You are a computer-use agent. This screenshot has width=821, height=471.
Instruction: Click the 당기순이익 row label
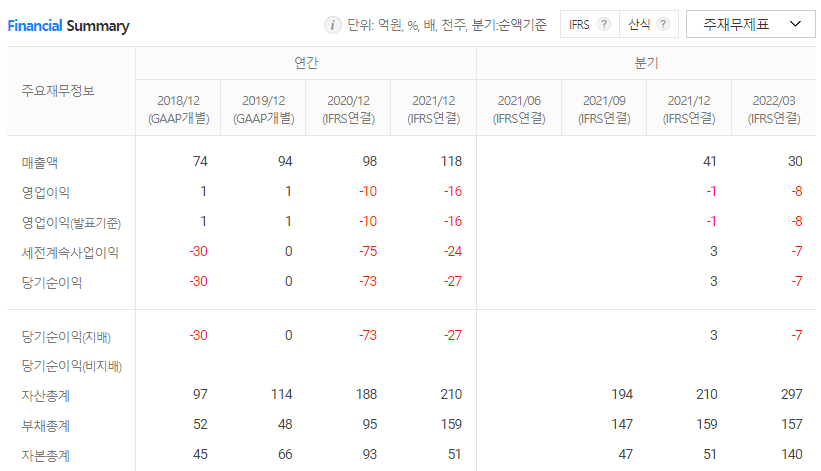pyautogui.click(x=52, y=283)
